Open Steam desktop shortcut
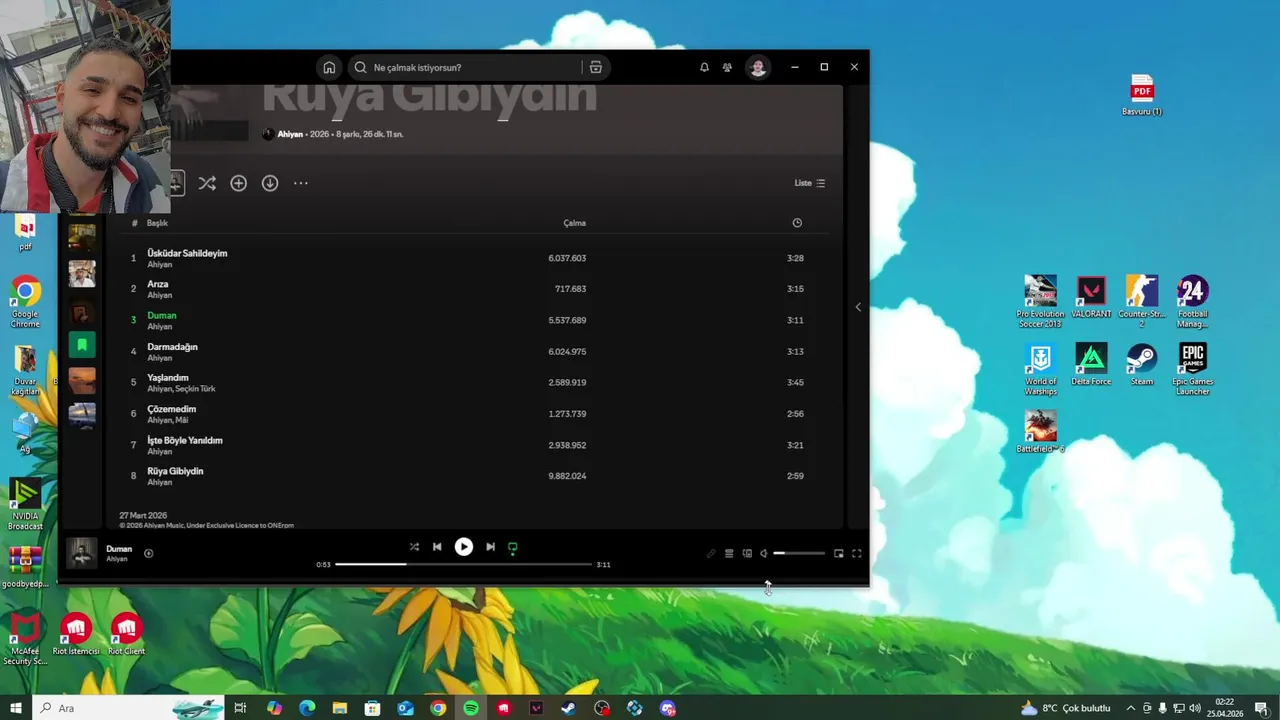The width and height of the screenshot is (1280, 720). tap(1142, 365)
